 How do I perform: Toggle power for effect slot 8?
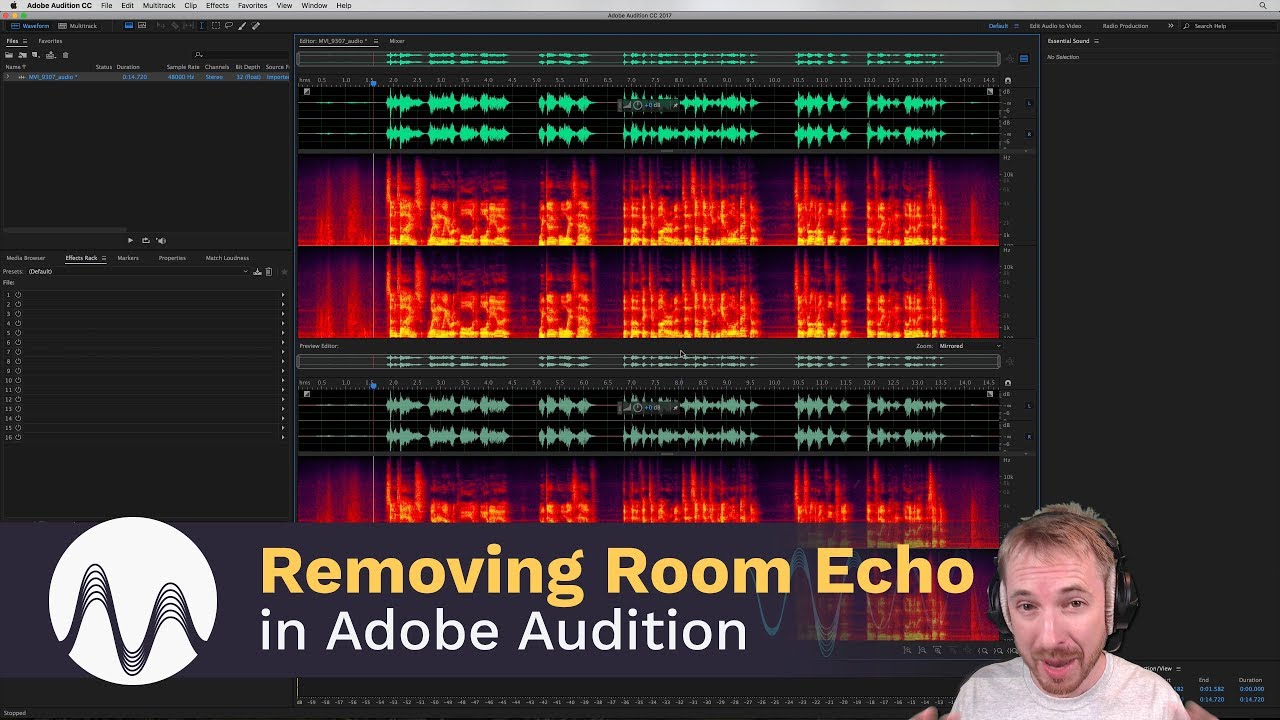tap(18, 361)
